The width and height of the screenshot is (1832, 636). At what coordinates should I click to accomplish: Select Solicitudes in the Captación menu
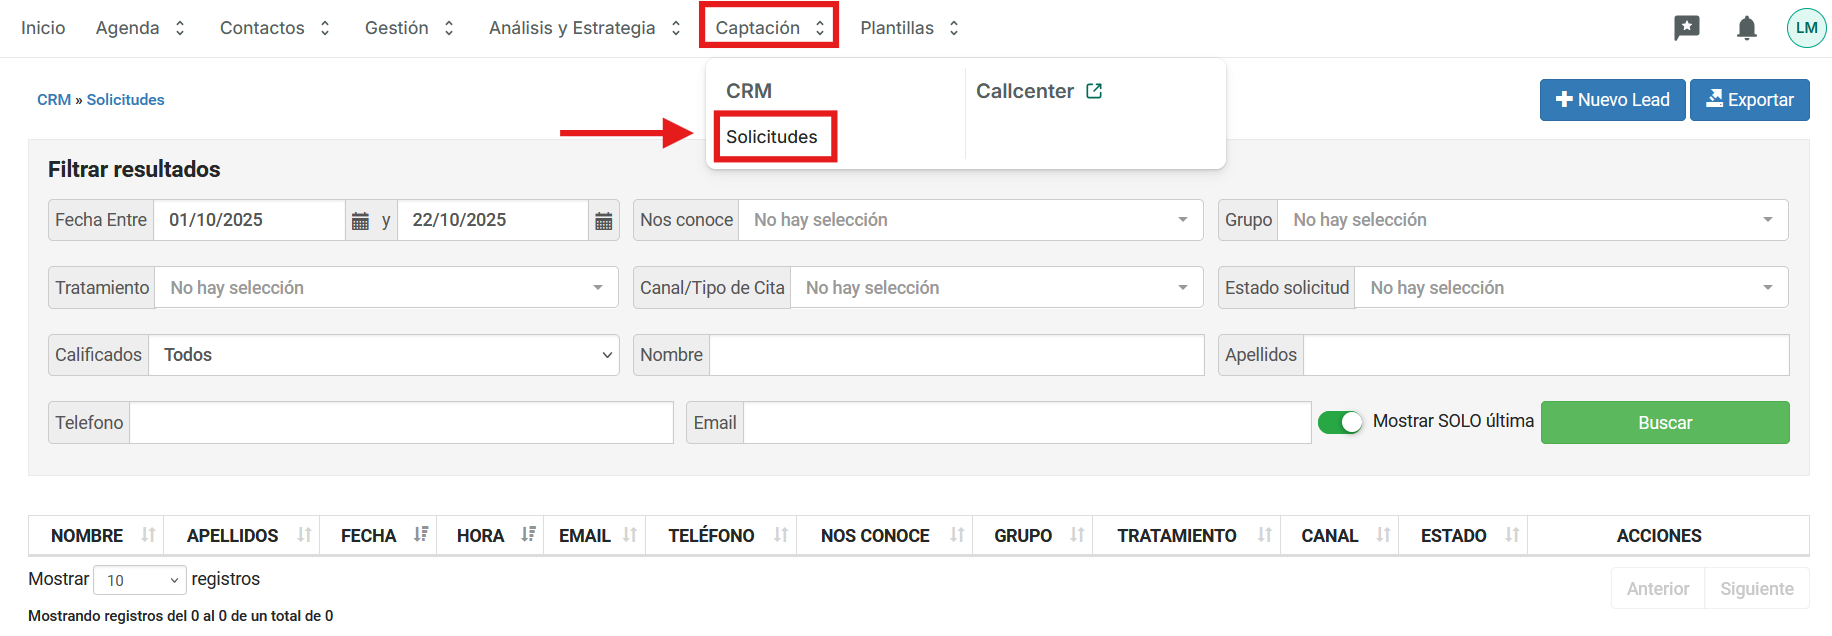coord(771,137)
